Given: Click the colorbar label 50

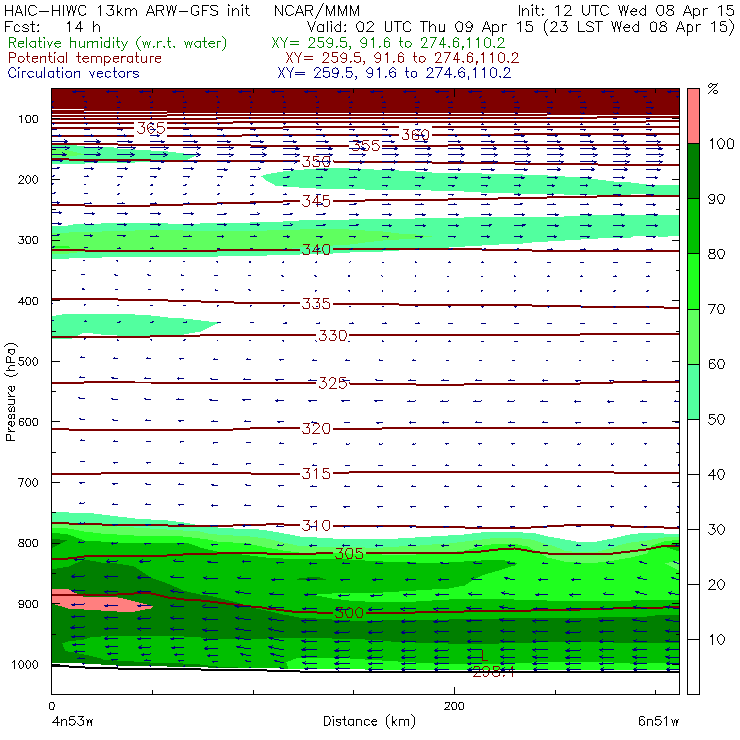Looking at the screenshot, I should point(716,420).
